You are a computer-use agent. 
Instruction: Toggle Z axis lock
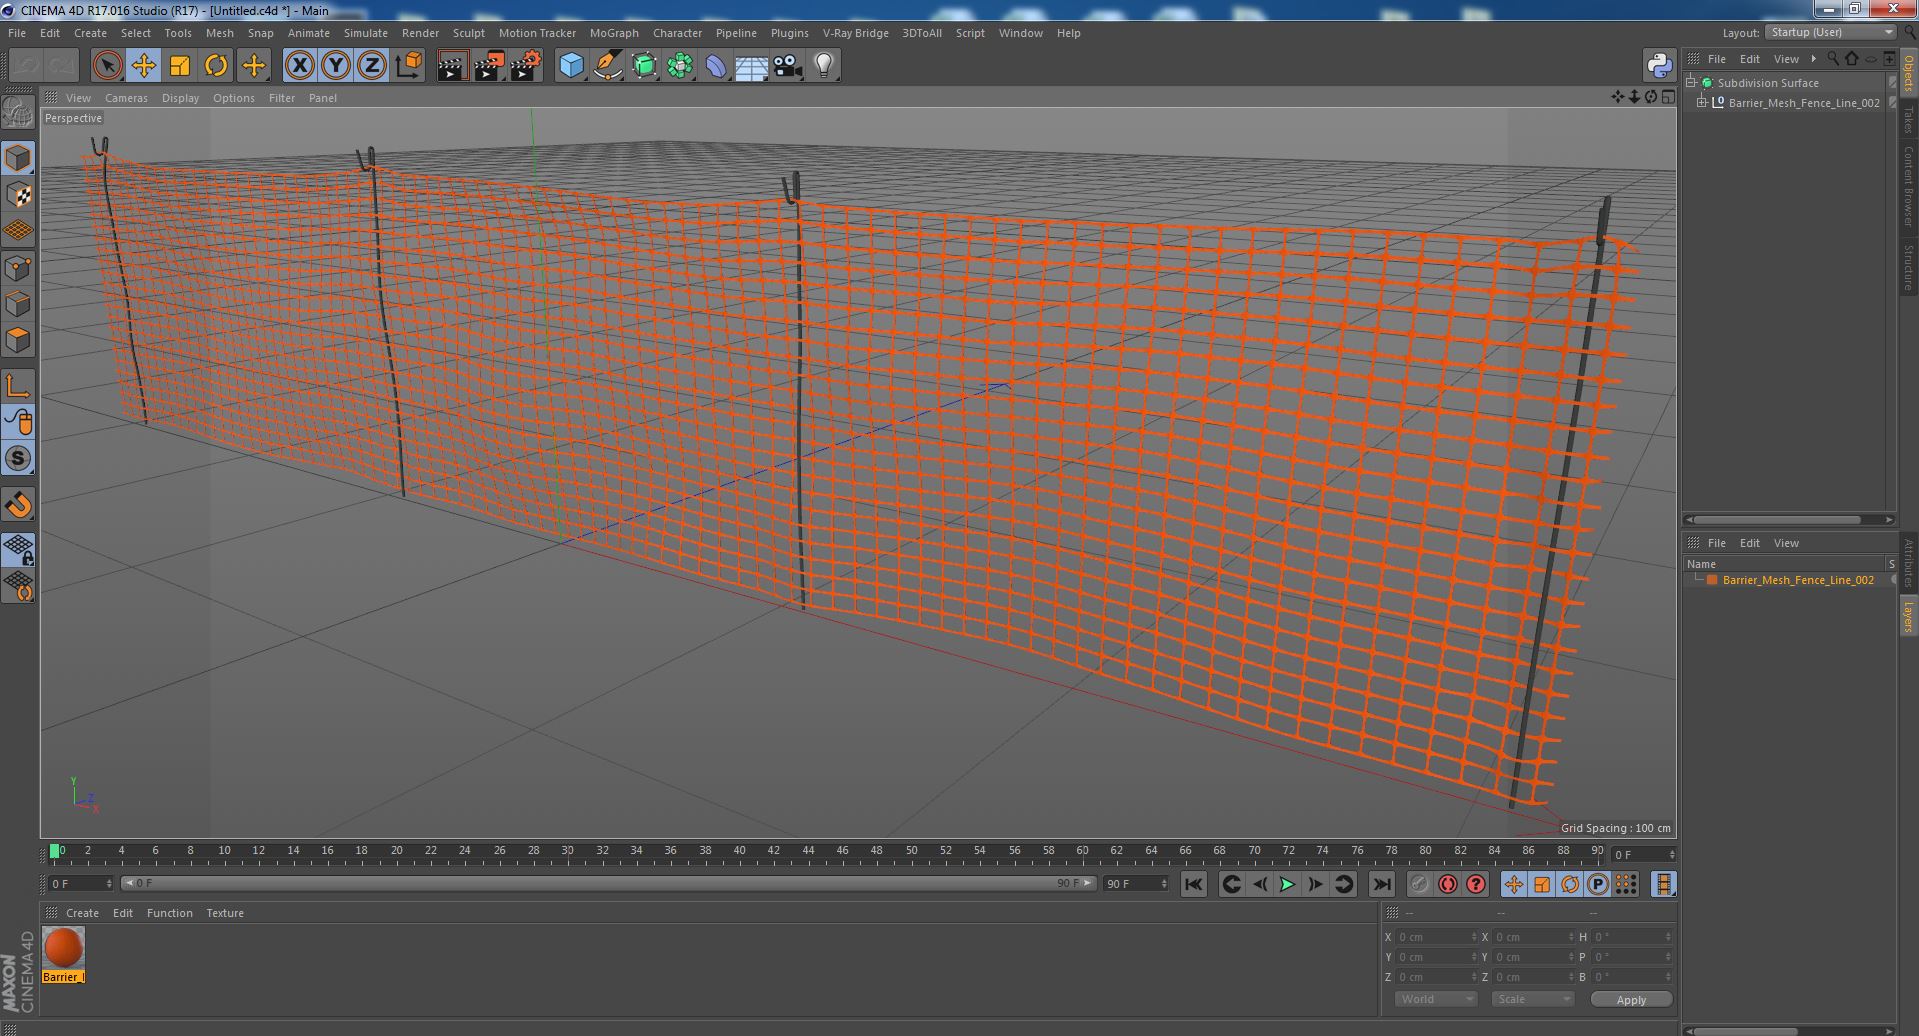(x=372, y=66)
